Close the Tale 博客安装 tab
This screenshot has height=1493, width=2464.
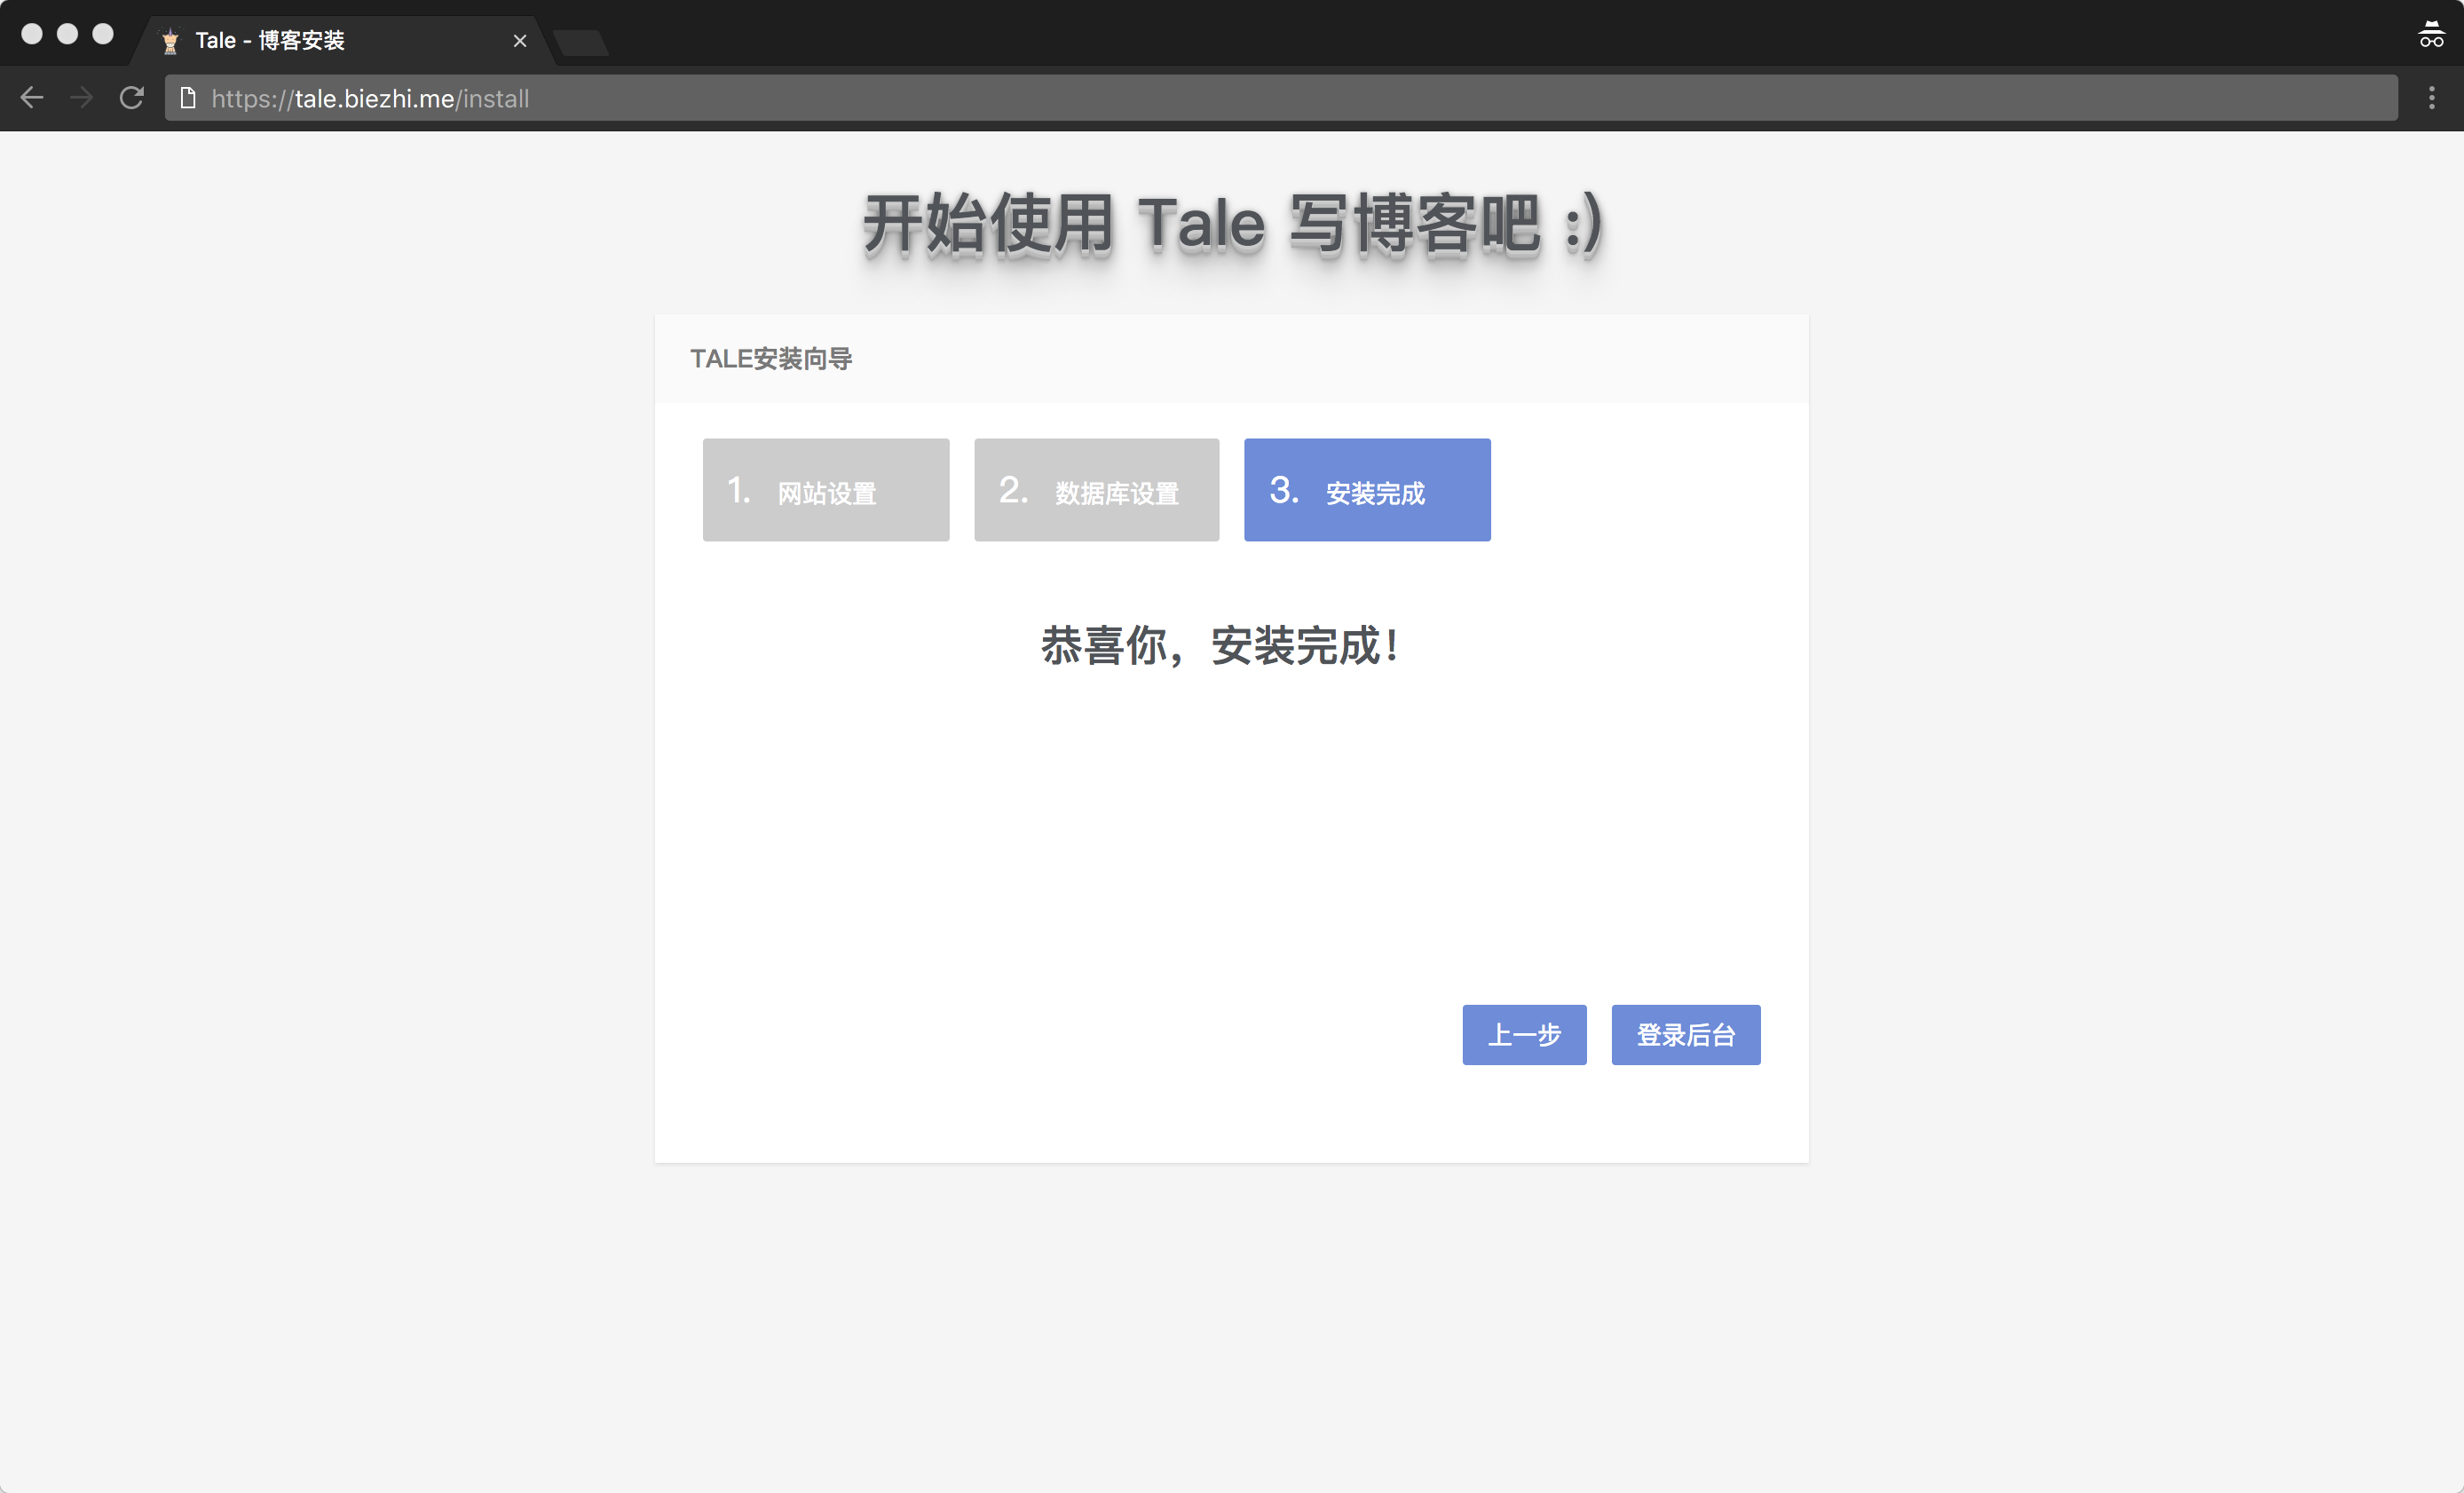pyautogui.click(x=520, y=41)
